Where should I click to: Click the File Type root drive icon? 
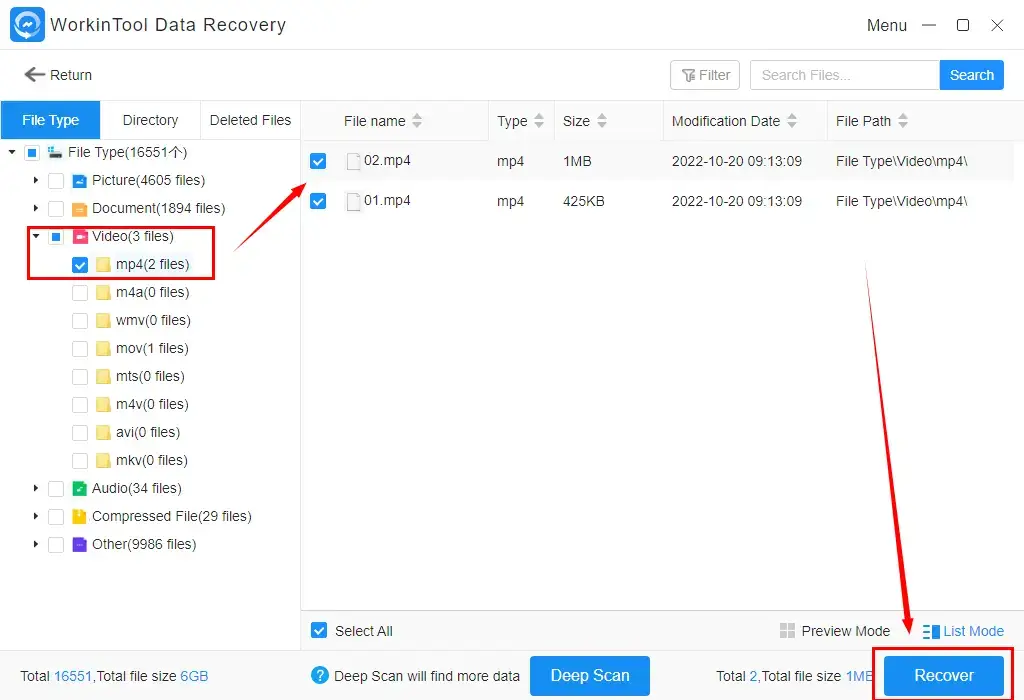point(55,152)
